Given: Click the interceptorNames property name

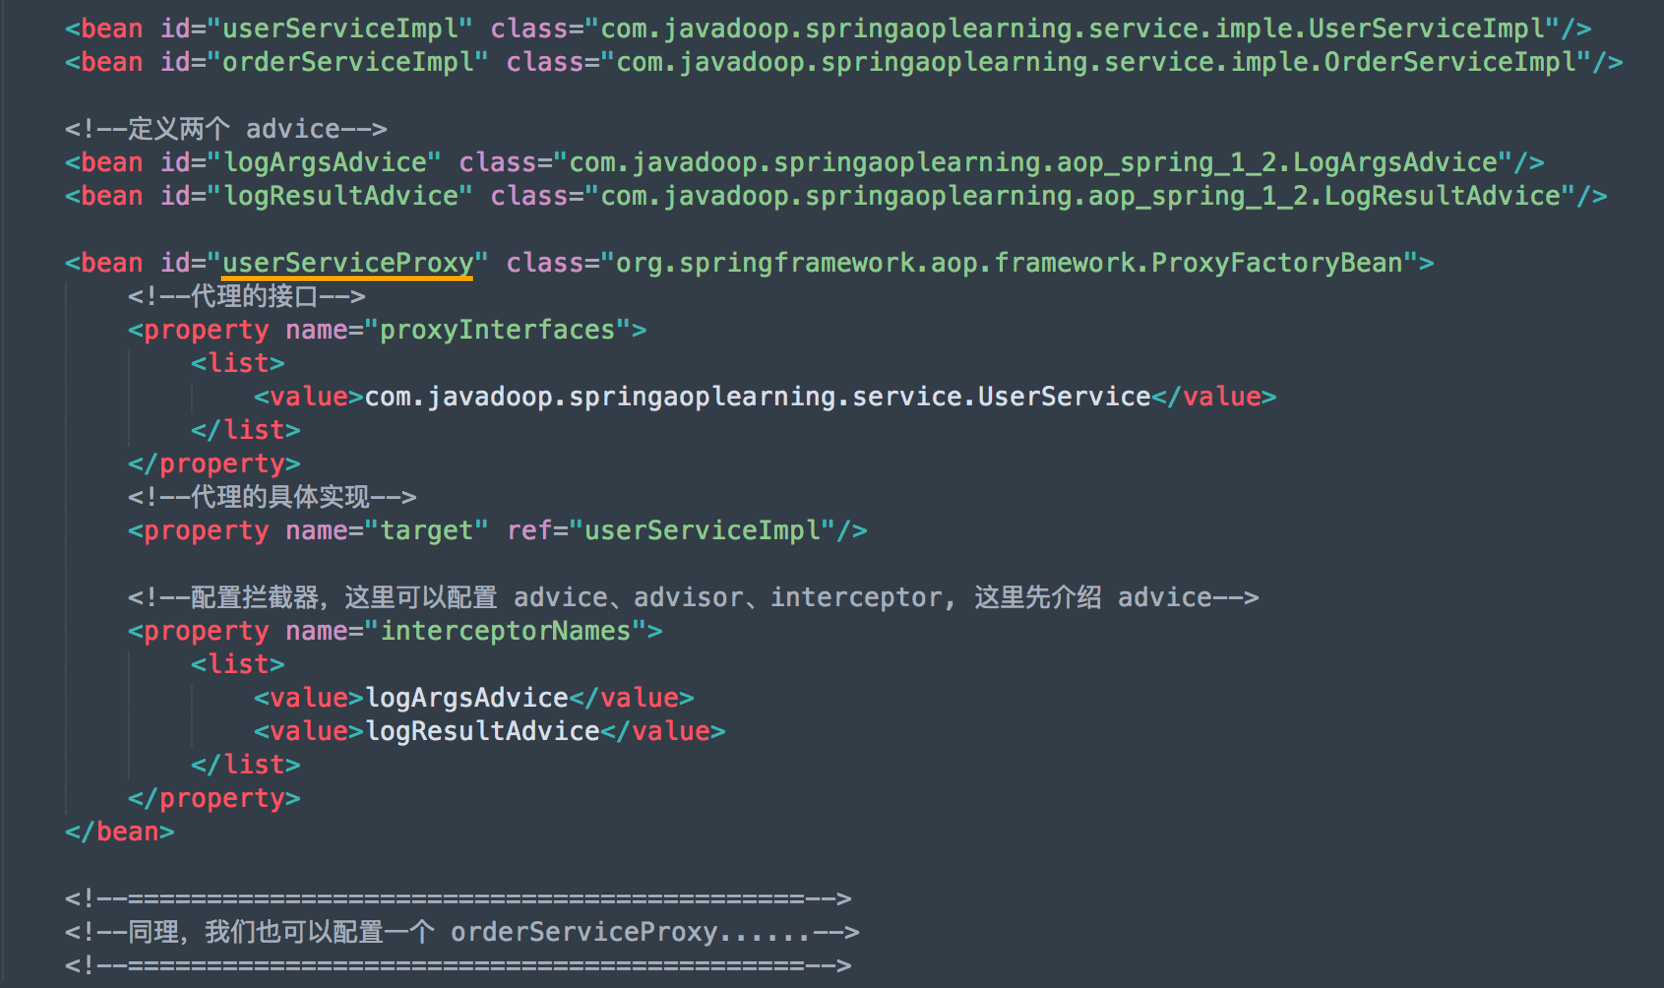Looking at the screenshot, I should click(x=505, y=631).
